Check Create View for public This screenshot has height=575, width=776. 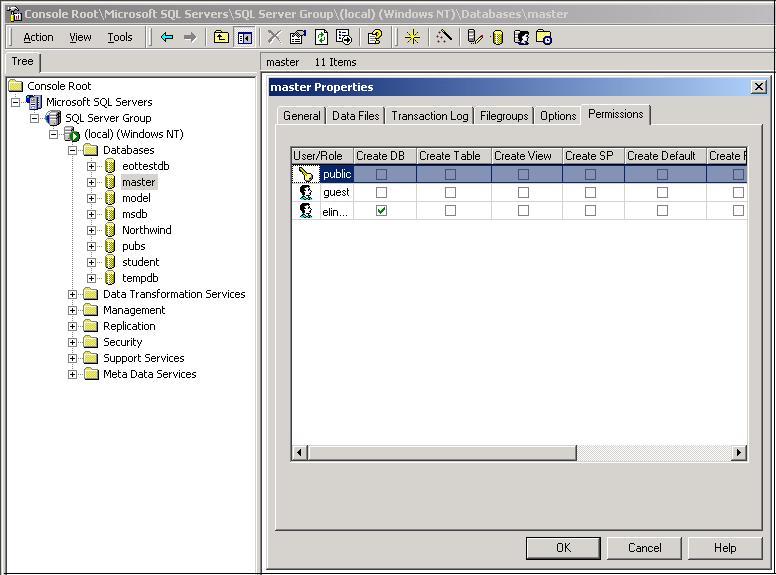coord(523,174)
